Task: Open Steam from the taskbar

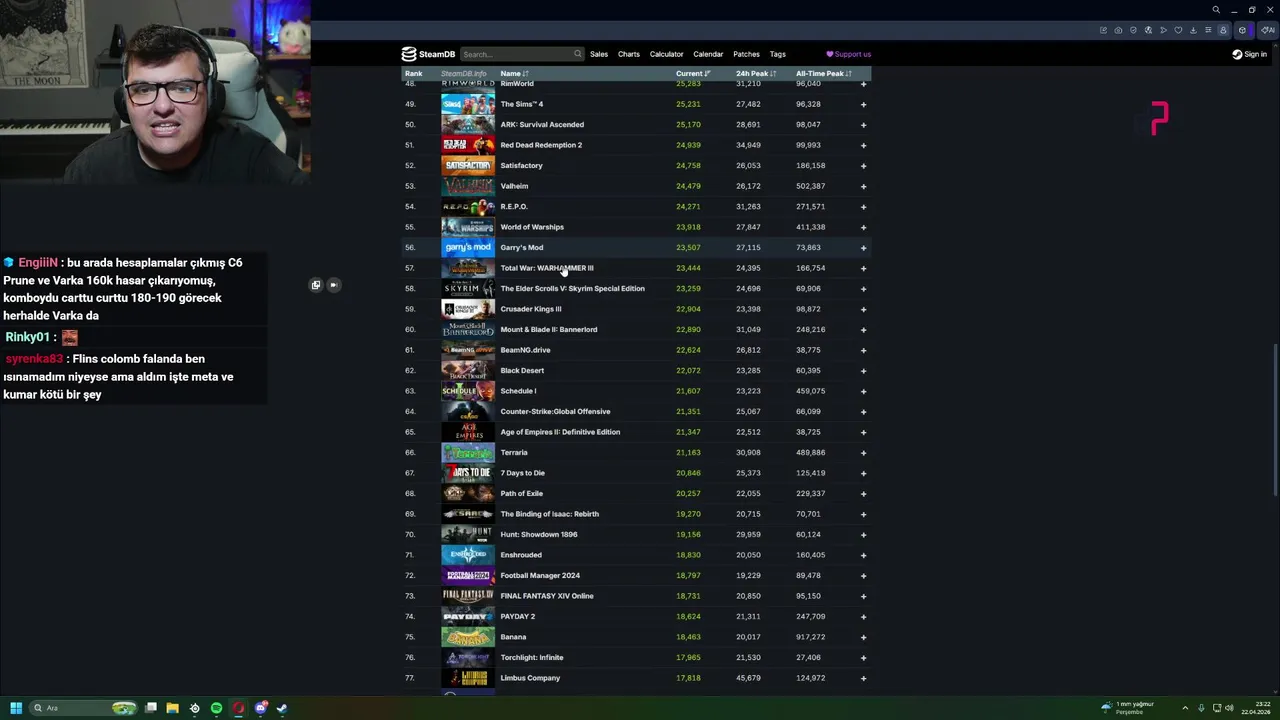Action: click(x=282, y=708)
